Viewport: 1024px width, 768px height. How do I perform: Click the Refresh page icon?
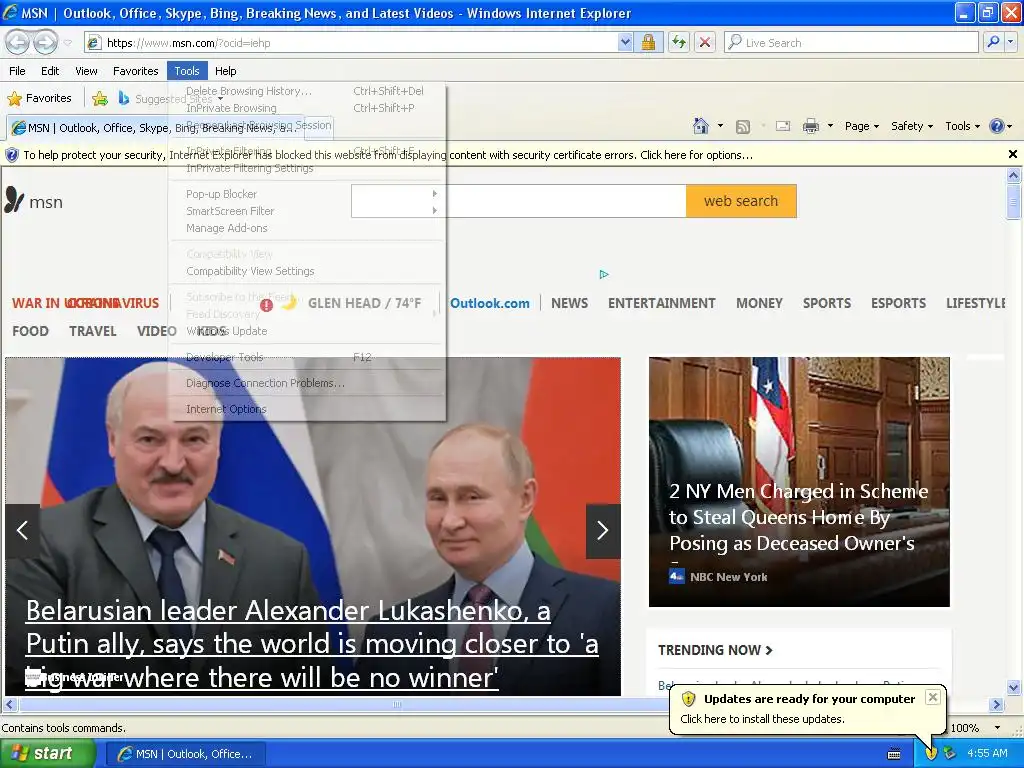coord(679,43)
